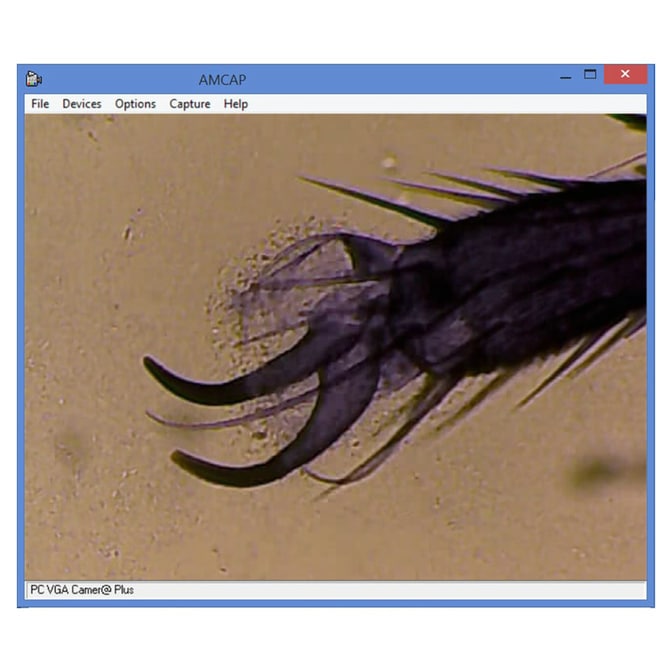The height and width of the screenshot is (672, 672).
Task: Click the 'PC VGA Camer@ Plus' status text
Action: 82,590
